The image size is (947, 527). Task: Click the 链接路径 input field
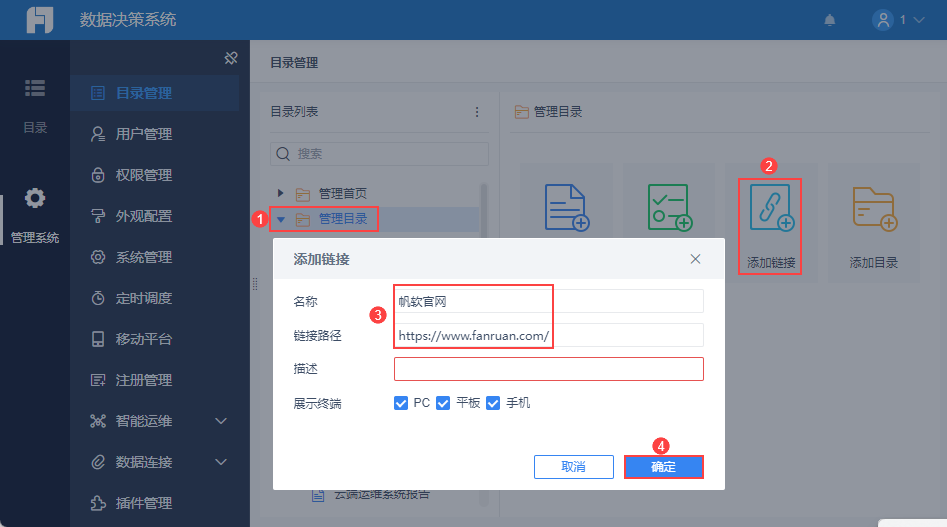click(x=548, y=335)
